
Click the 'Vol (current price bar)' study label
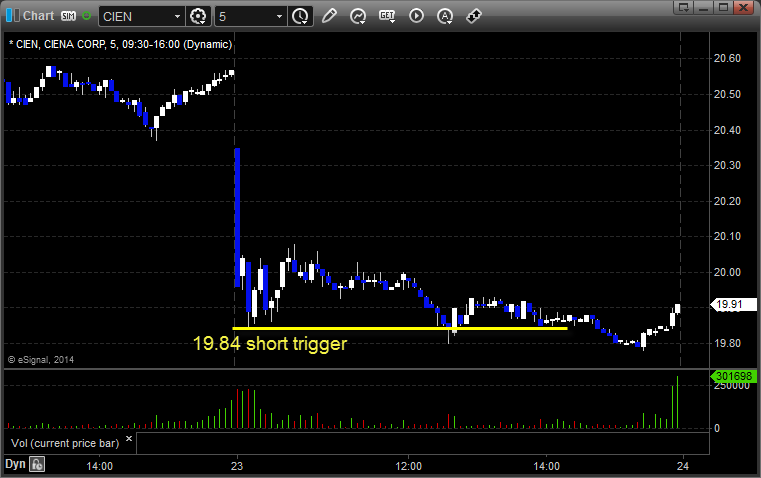point(65,443)
